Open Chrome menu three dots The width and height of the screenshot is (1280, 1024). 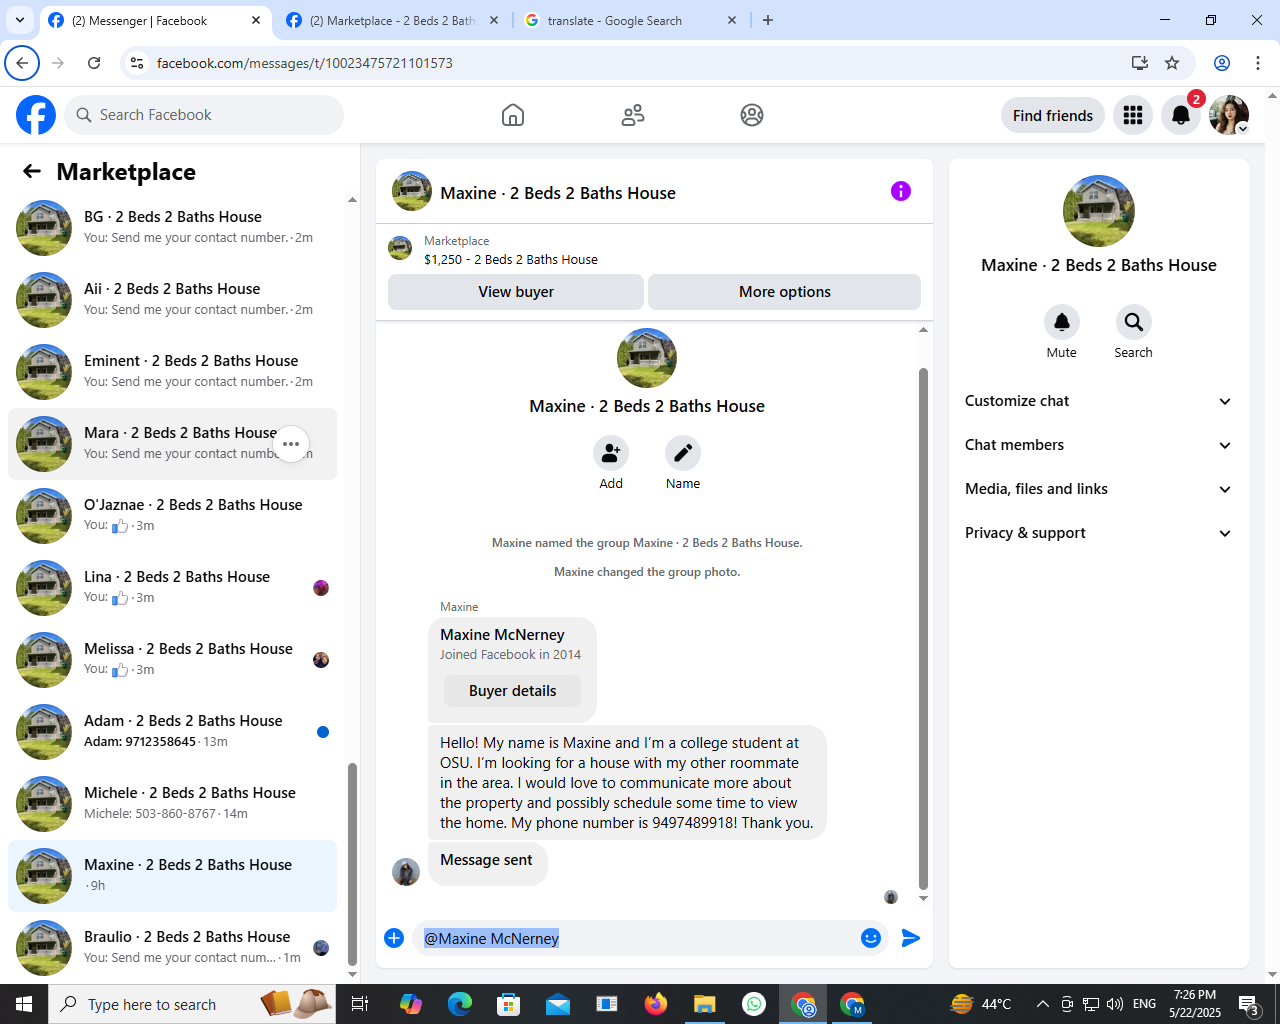[1258, 63]
